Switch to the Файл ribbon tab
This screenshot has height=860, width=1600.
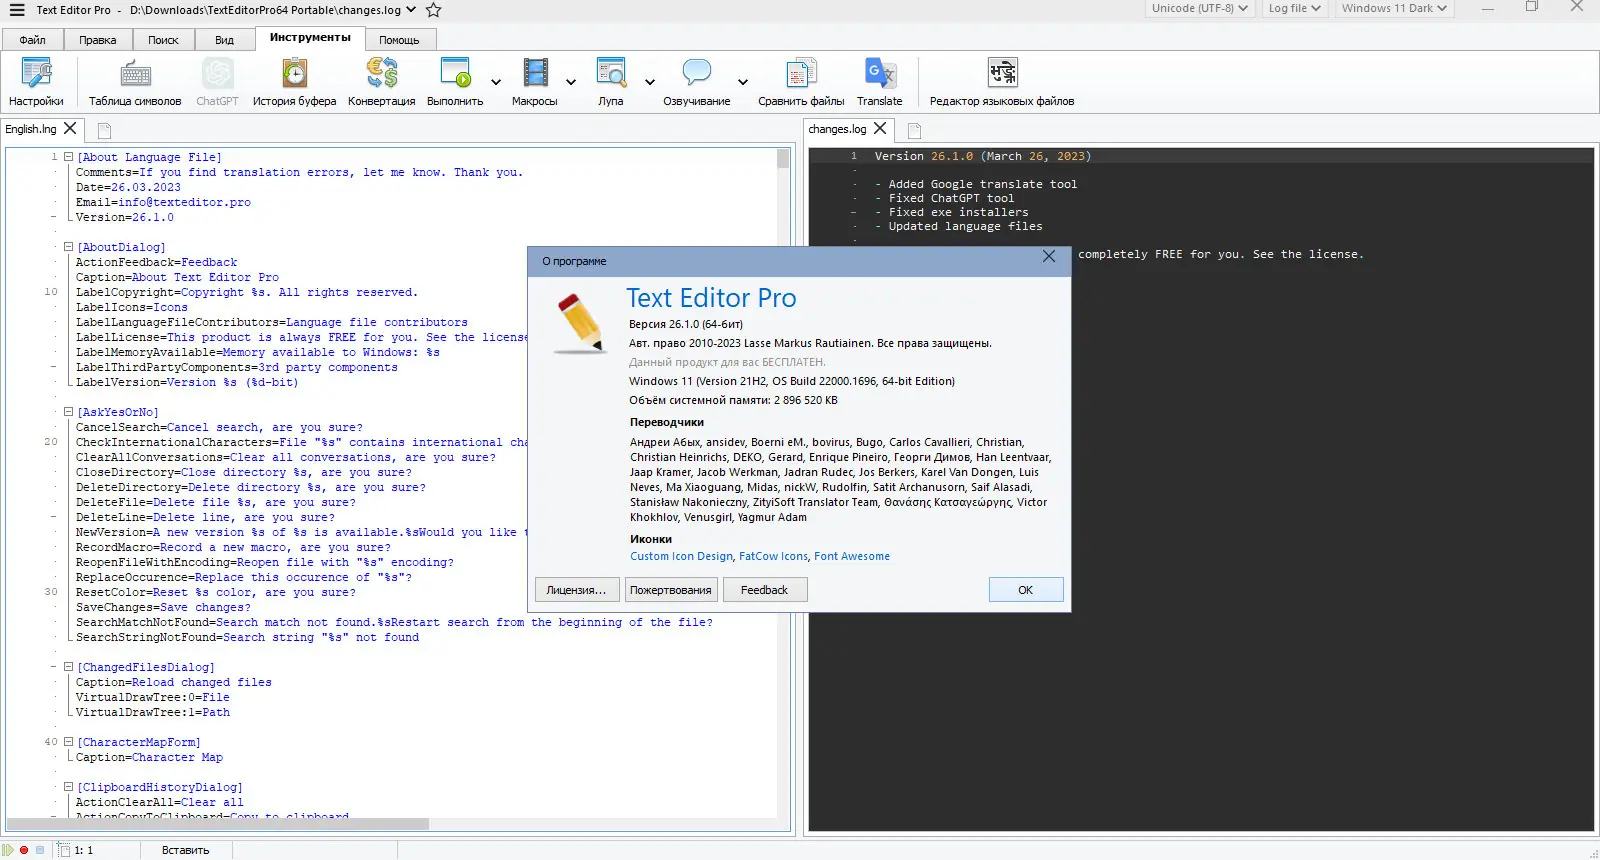(x=33, y=40)
